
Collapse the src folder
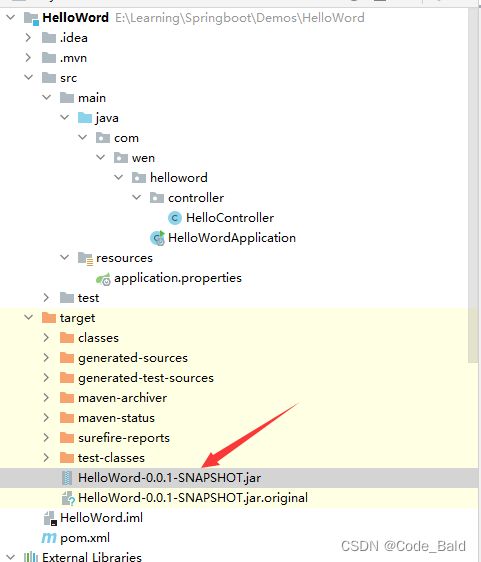click(x=28, y=77)
